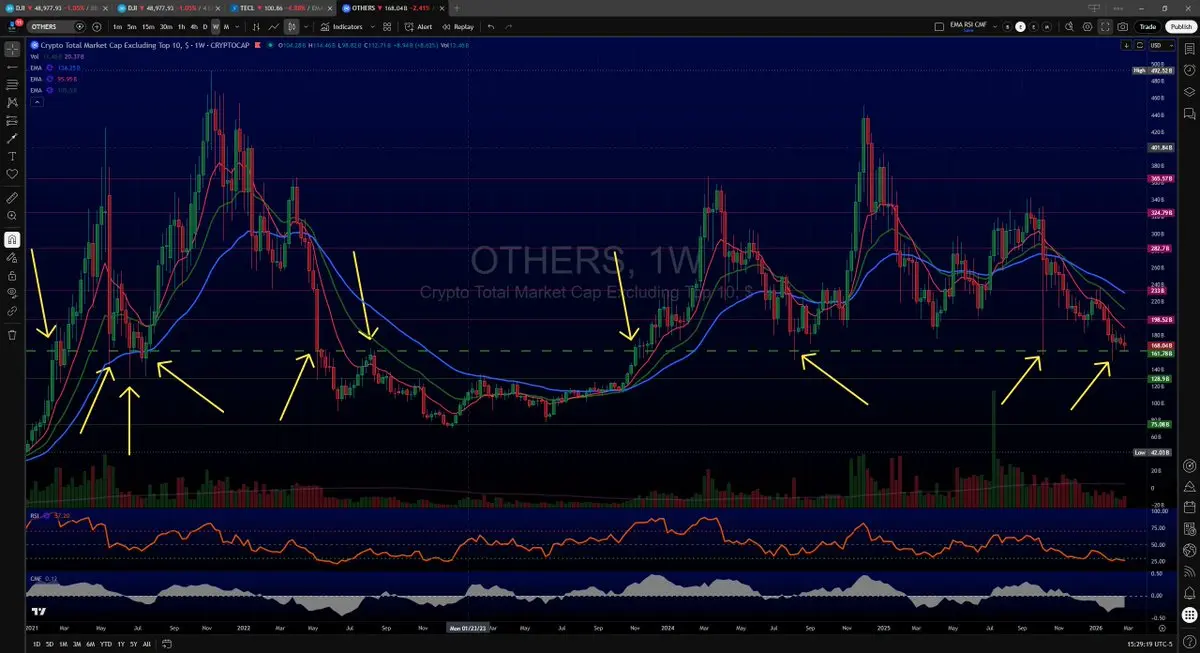Switch to the 1m timeframe
1200x653 pixels.
coord(118,27)
